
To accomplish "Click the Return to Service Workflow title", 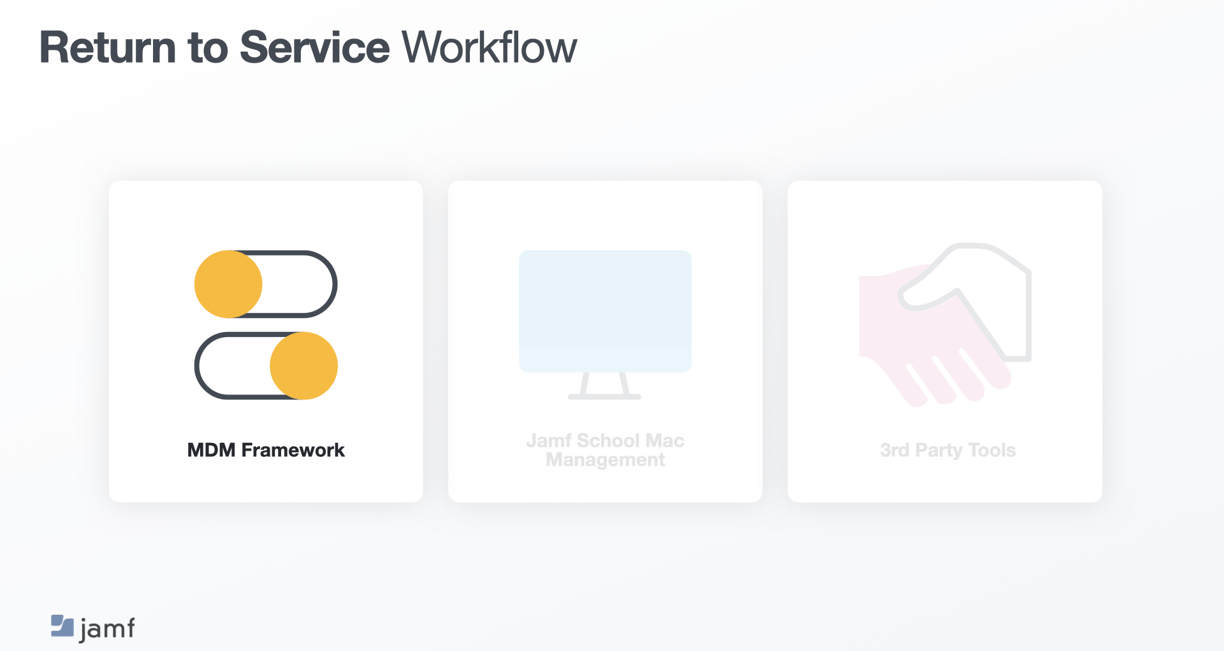I will pyautogui.click(x=308, y=47).
